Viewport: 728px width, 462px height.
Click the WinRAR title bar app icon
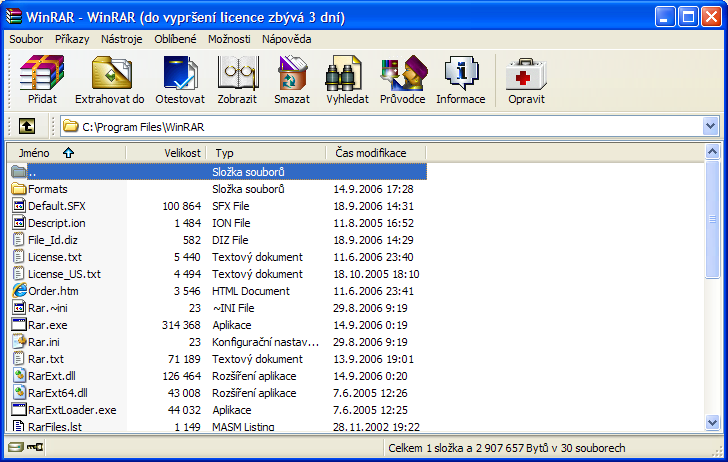[13, 16]
